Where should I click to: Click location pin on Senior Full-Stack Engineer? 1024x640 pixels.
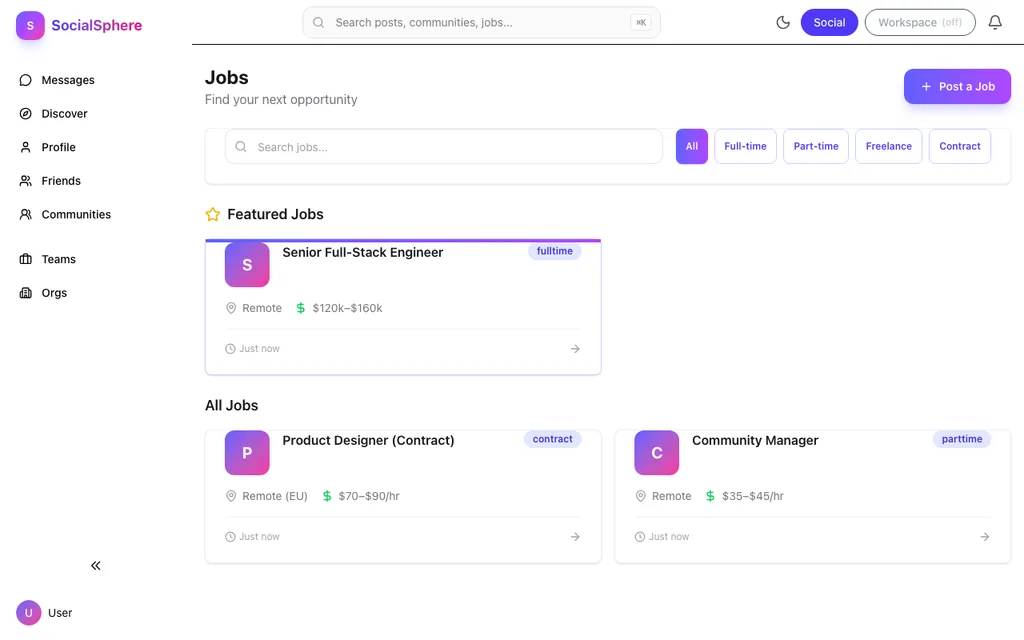point(231,308)
